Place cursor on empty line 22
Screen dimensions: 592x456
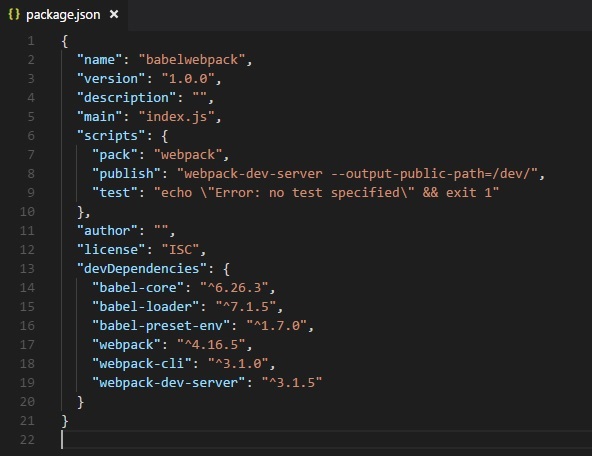(x=326, y=439)
